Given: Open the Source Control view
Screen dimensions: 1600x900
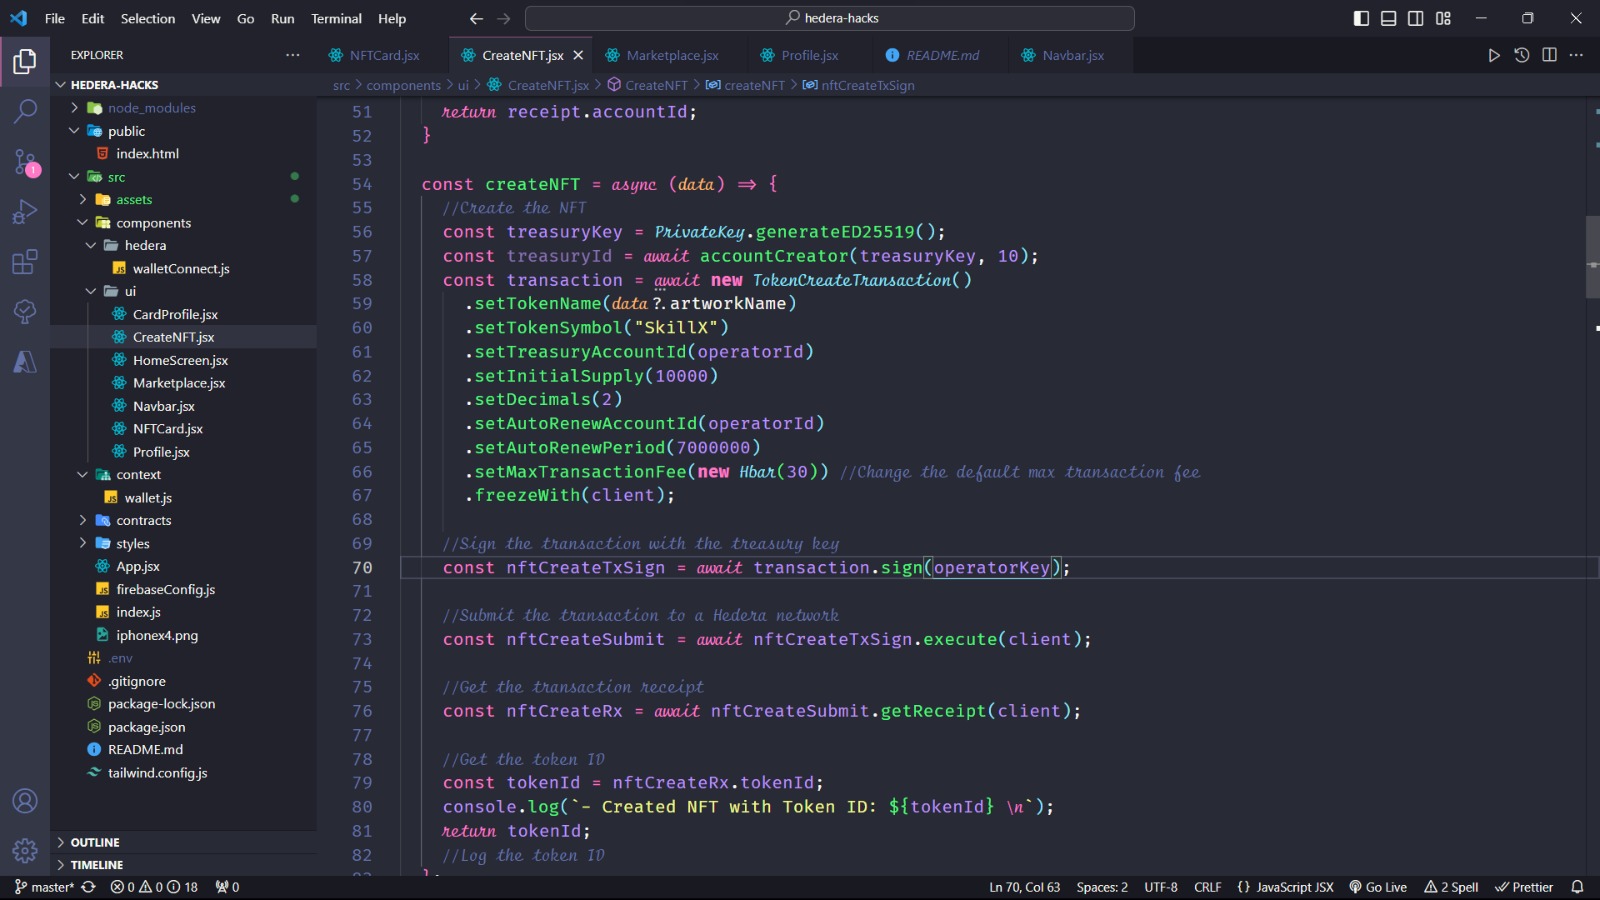Looking at the screenshot, I should tap(25, 162).
